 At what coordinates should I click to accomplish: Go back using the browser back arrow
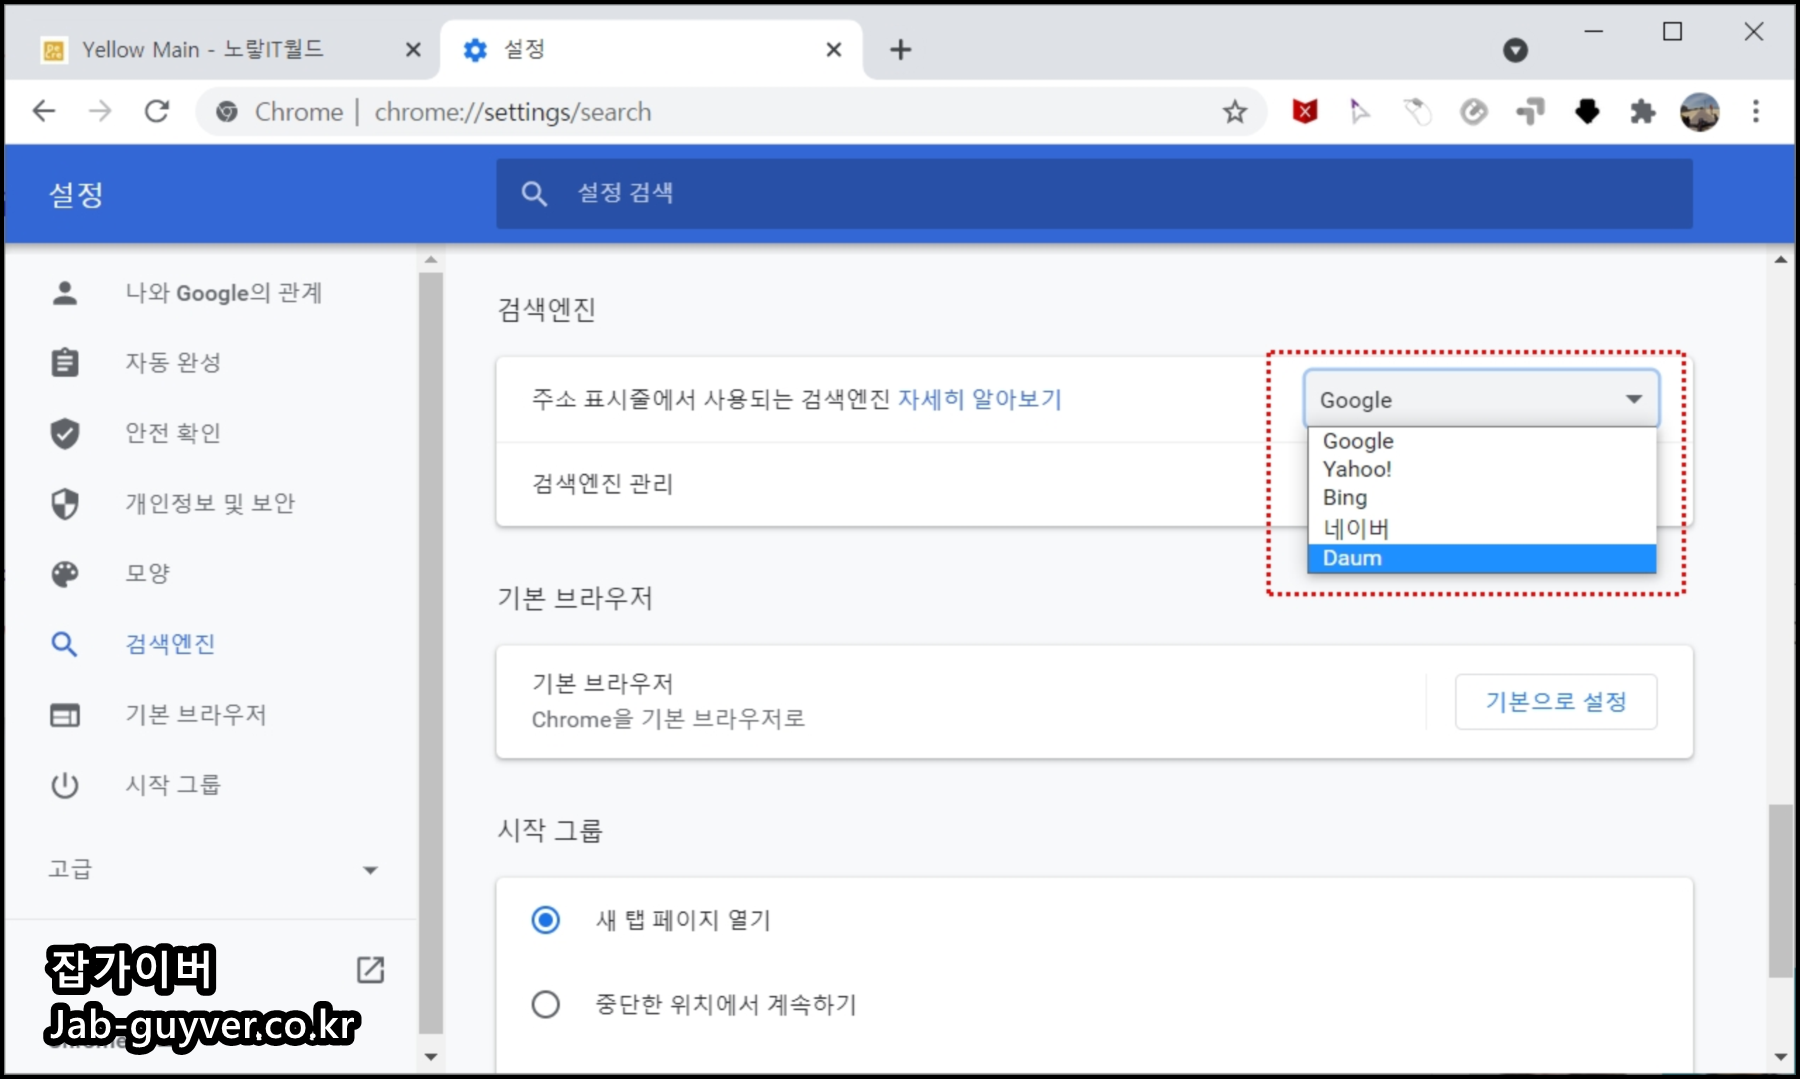[x=44, y=111]
